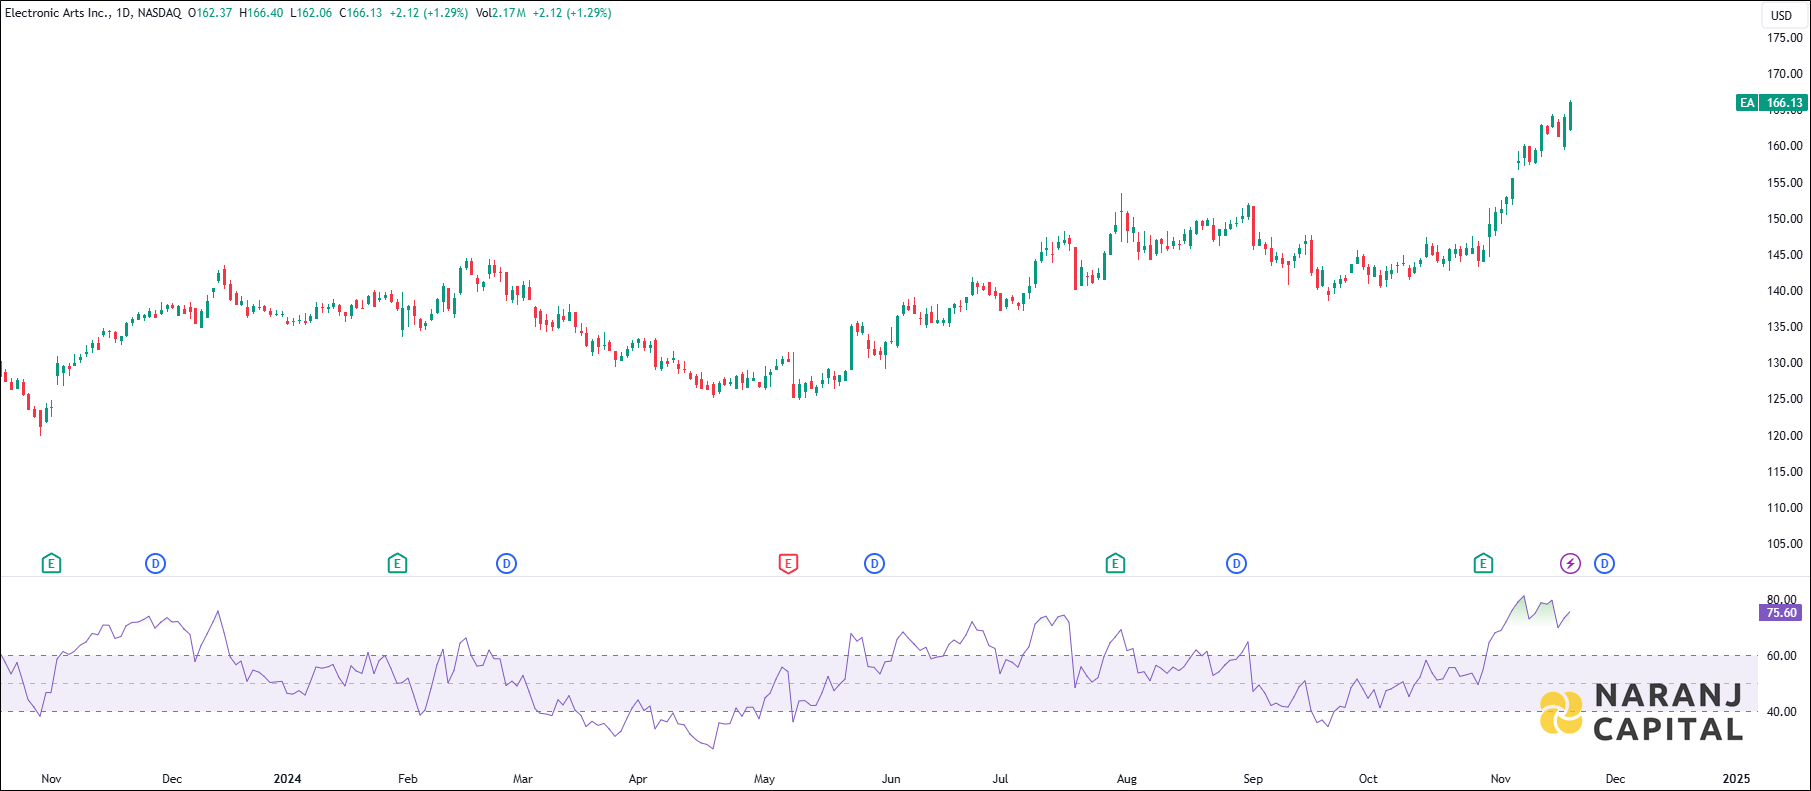Image resolution: width=1811 pixels, height=791 pixels.
Task: Click the 2024 label on the time axis
Action: coord(287,779)
